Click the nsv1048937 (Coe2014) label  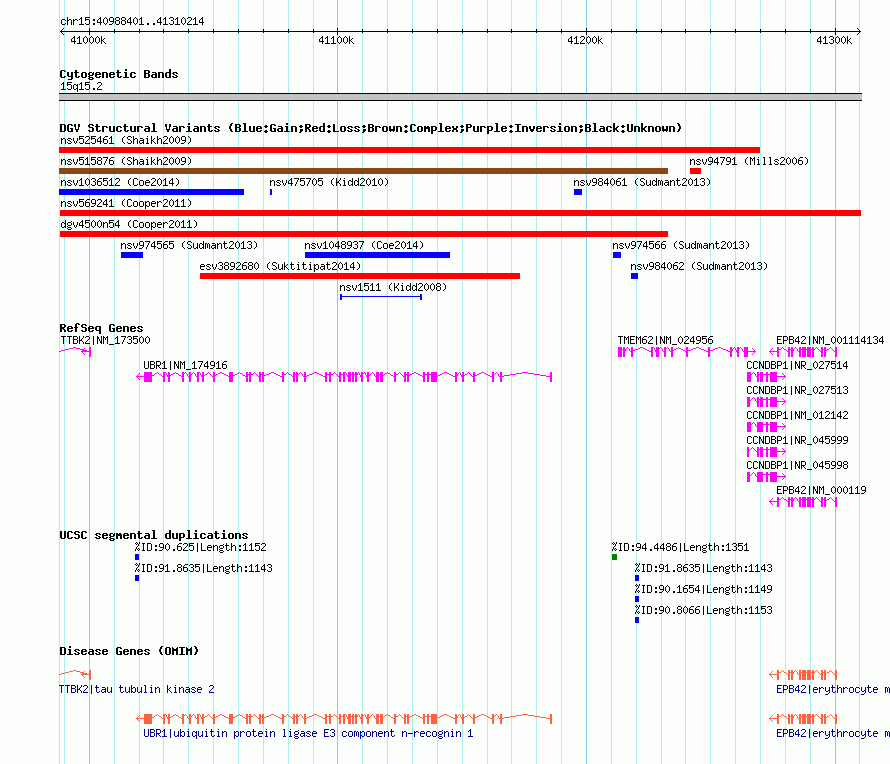point(364,245)
